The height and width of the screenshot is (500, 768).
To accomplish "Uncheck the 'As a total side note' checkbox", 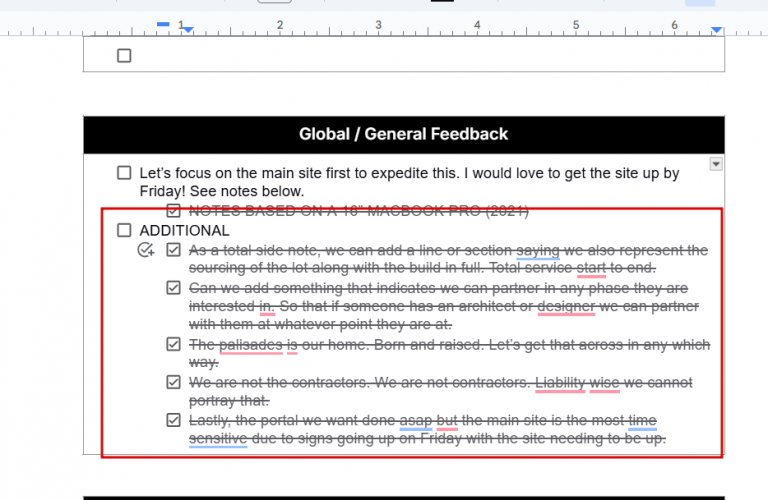I will [173, 250].
